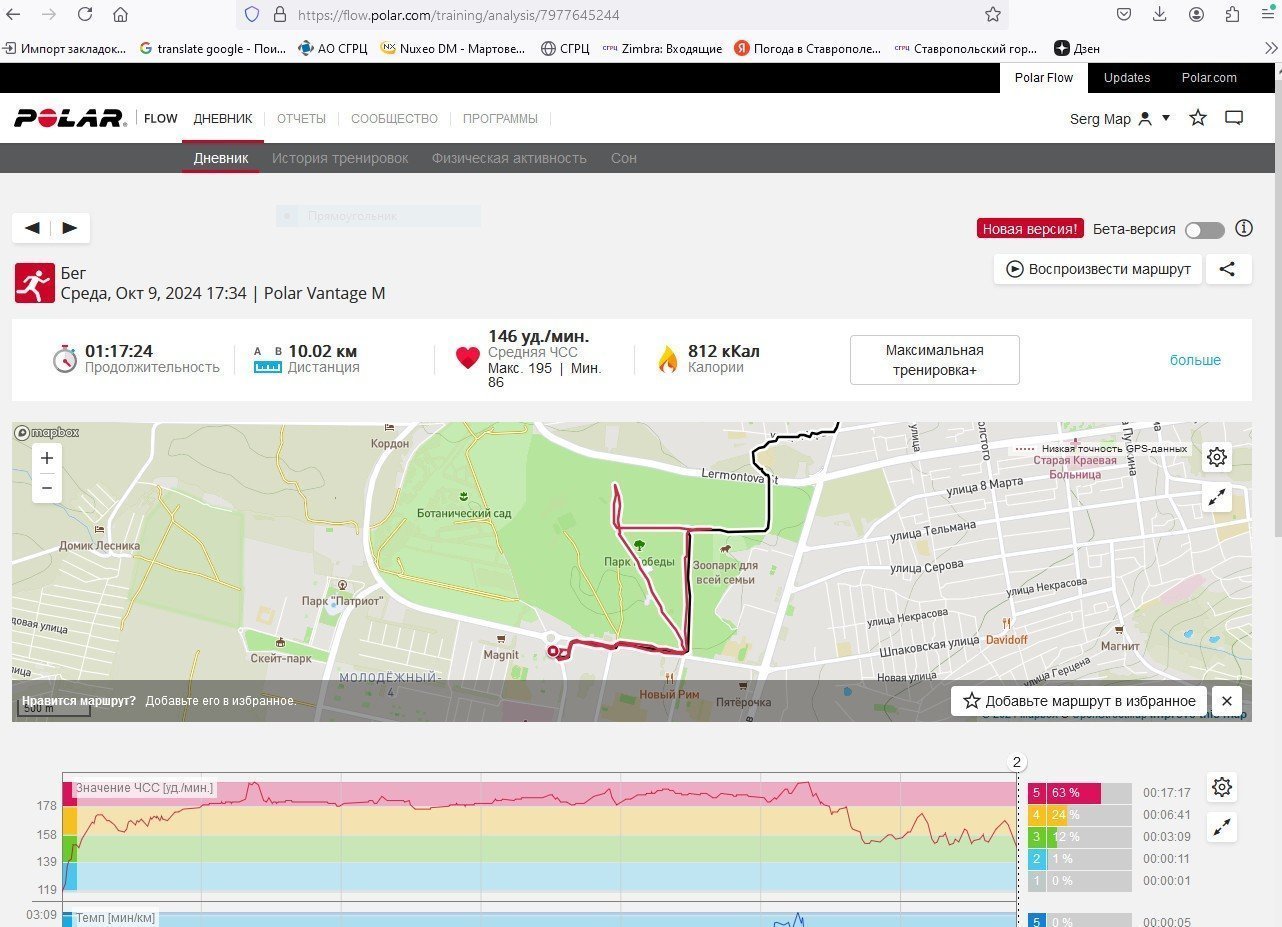Click the Дневник submenu tab
1282x927 pixels.
[x=221, y=158]
